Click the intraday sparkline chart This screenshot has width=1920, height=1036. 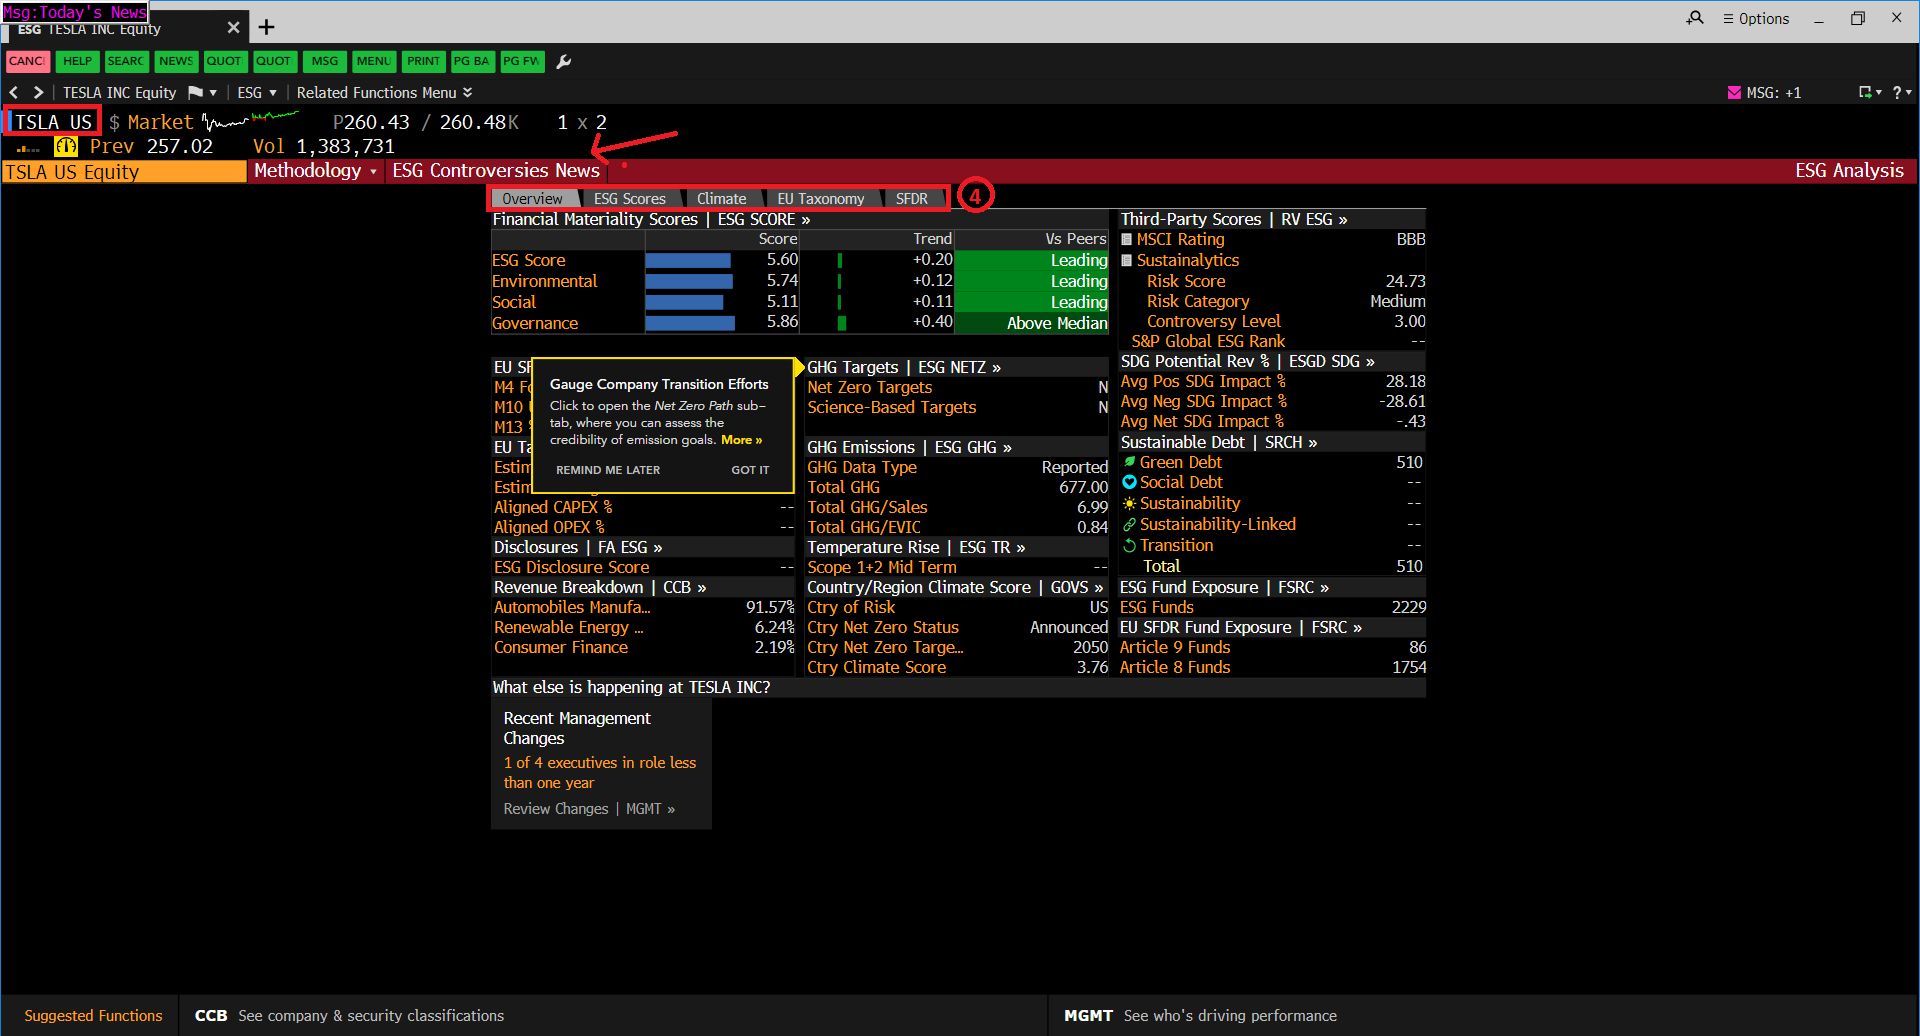coord(250,122)
